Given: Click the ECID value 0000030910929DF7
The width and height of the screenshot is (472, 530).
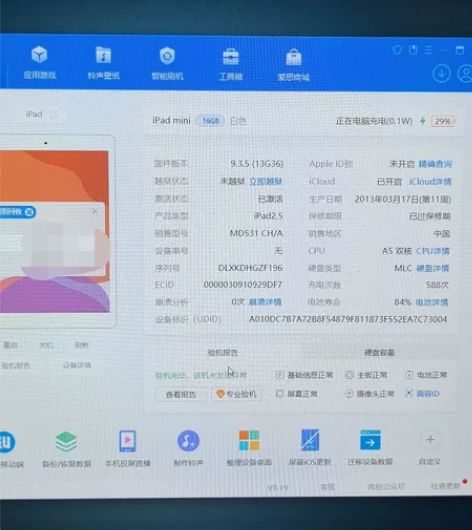Looking at the screenshot, I should (x=243, y=285).
